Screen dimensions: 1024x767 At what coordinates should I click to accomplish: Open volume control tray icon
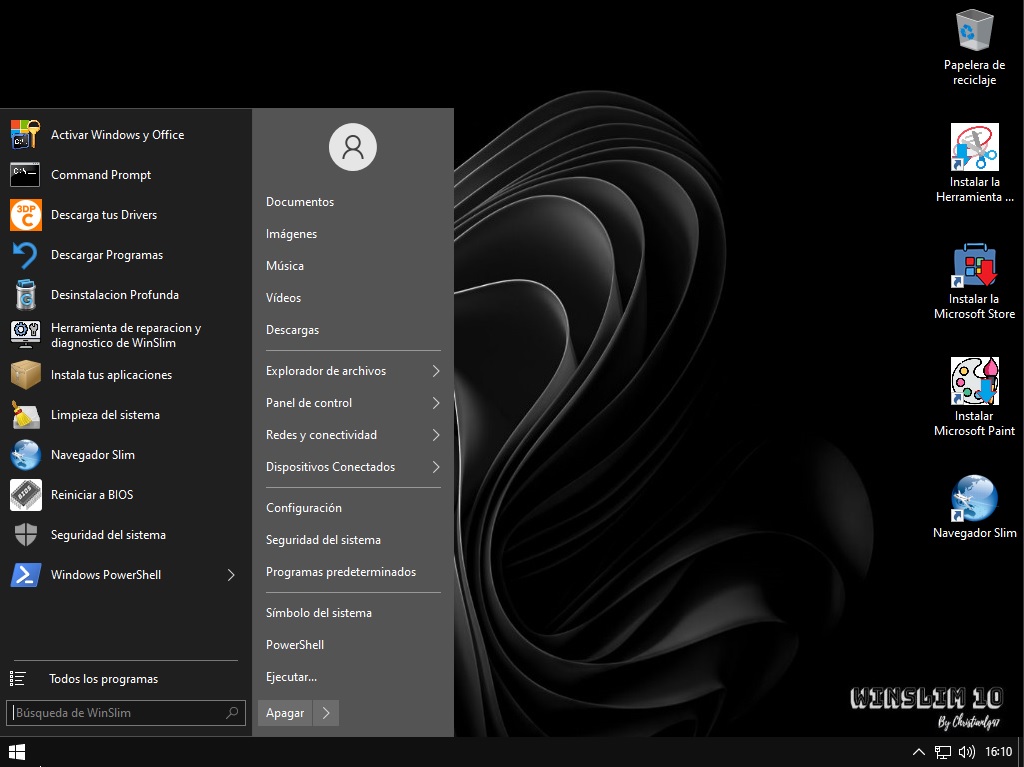coord(967,752)
